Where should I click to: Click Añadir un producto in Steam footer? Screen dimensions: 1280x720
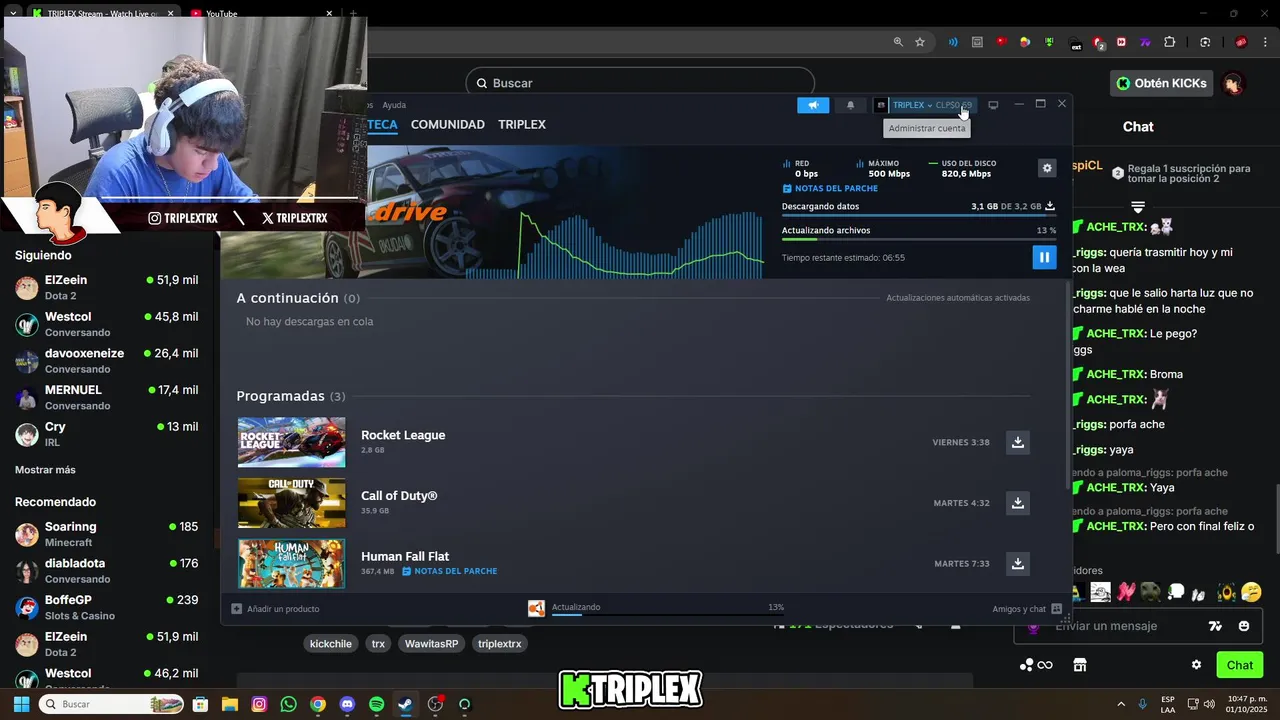click(275, 608)
